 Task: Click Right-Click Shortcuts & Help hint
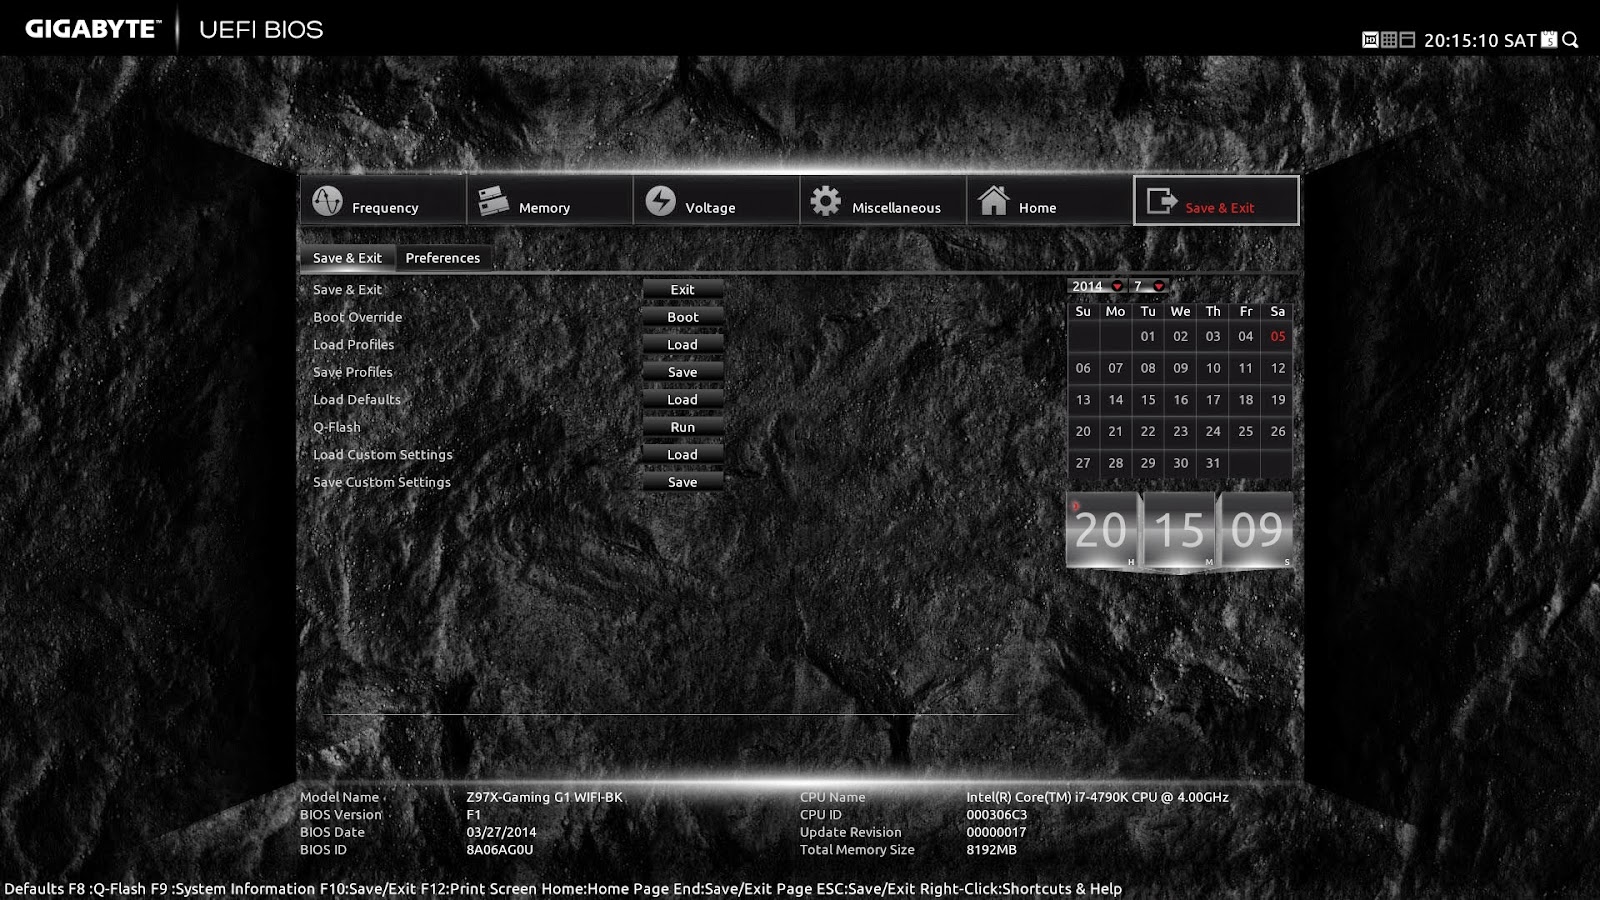1021,889
